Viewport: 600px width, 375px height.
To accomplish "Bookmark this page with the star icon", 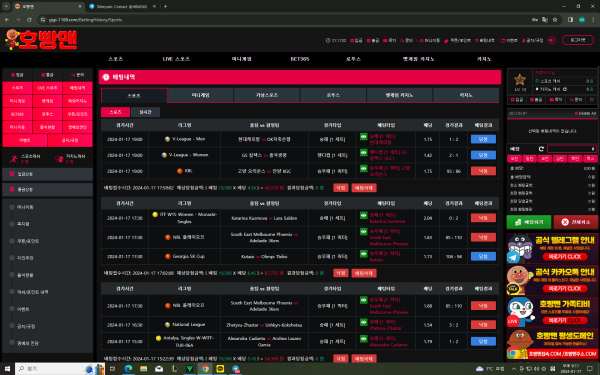I will point(555,20).
